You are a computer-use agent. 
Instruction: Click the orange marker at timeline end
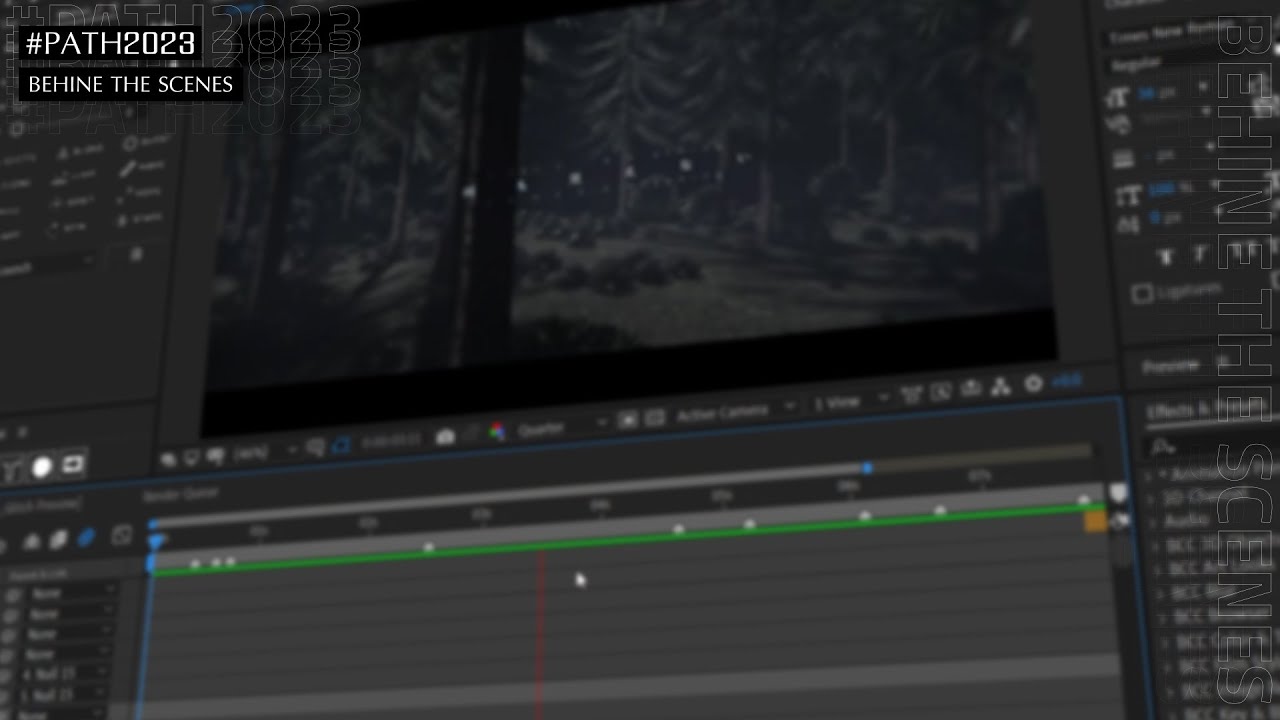(1096, 520)
